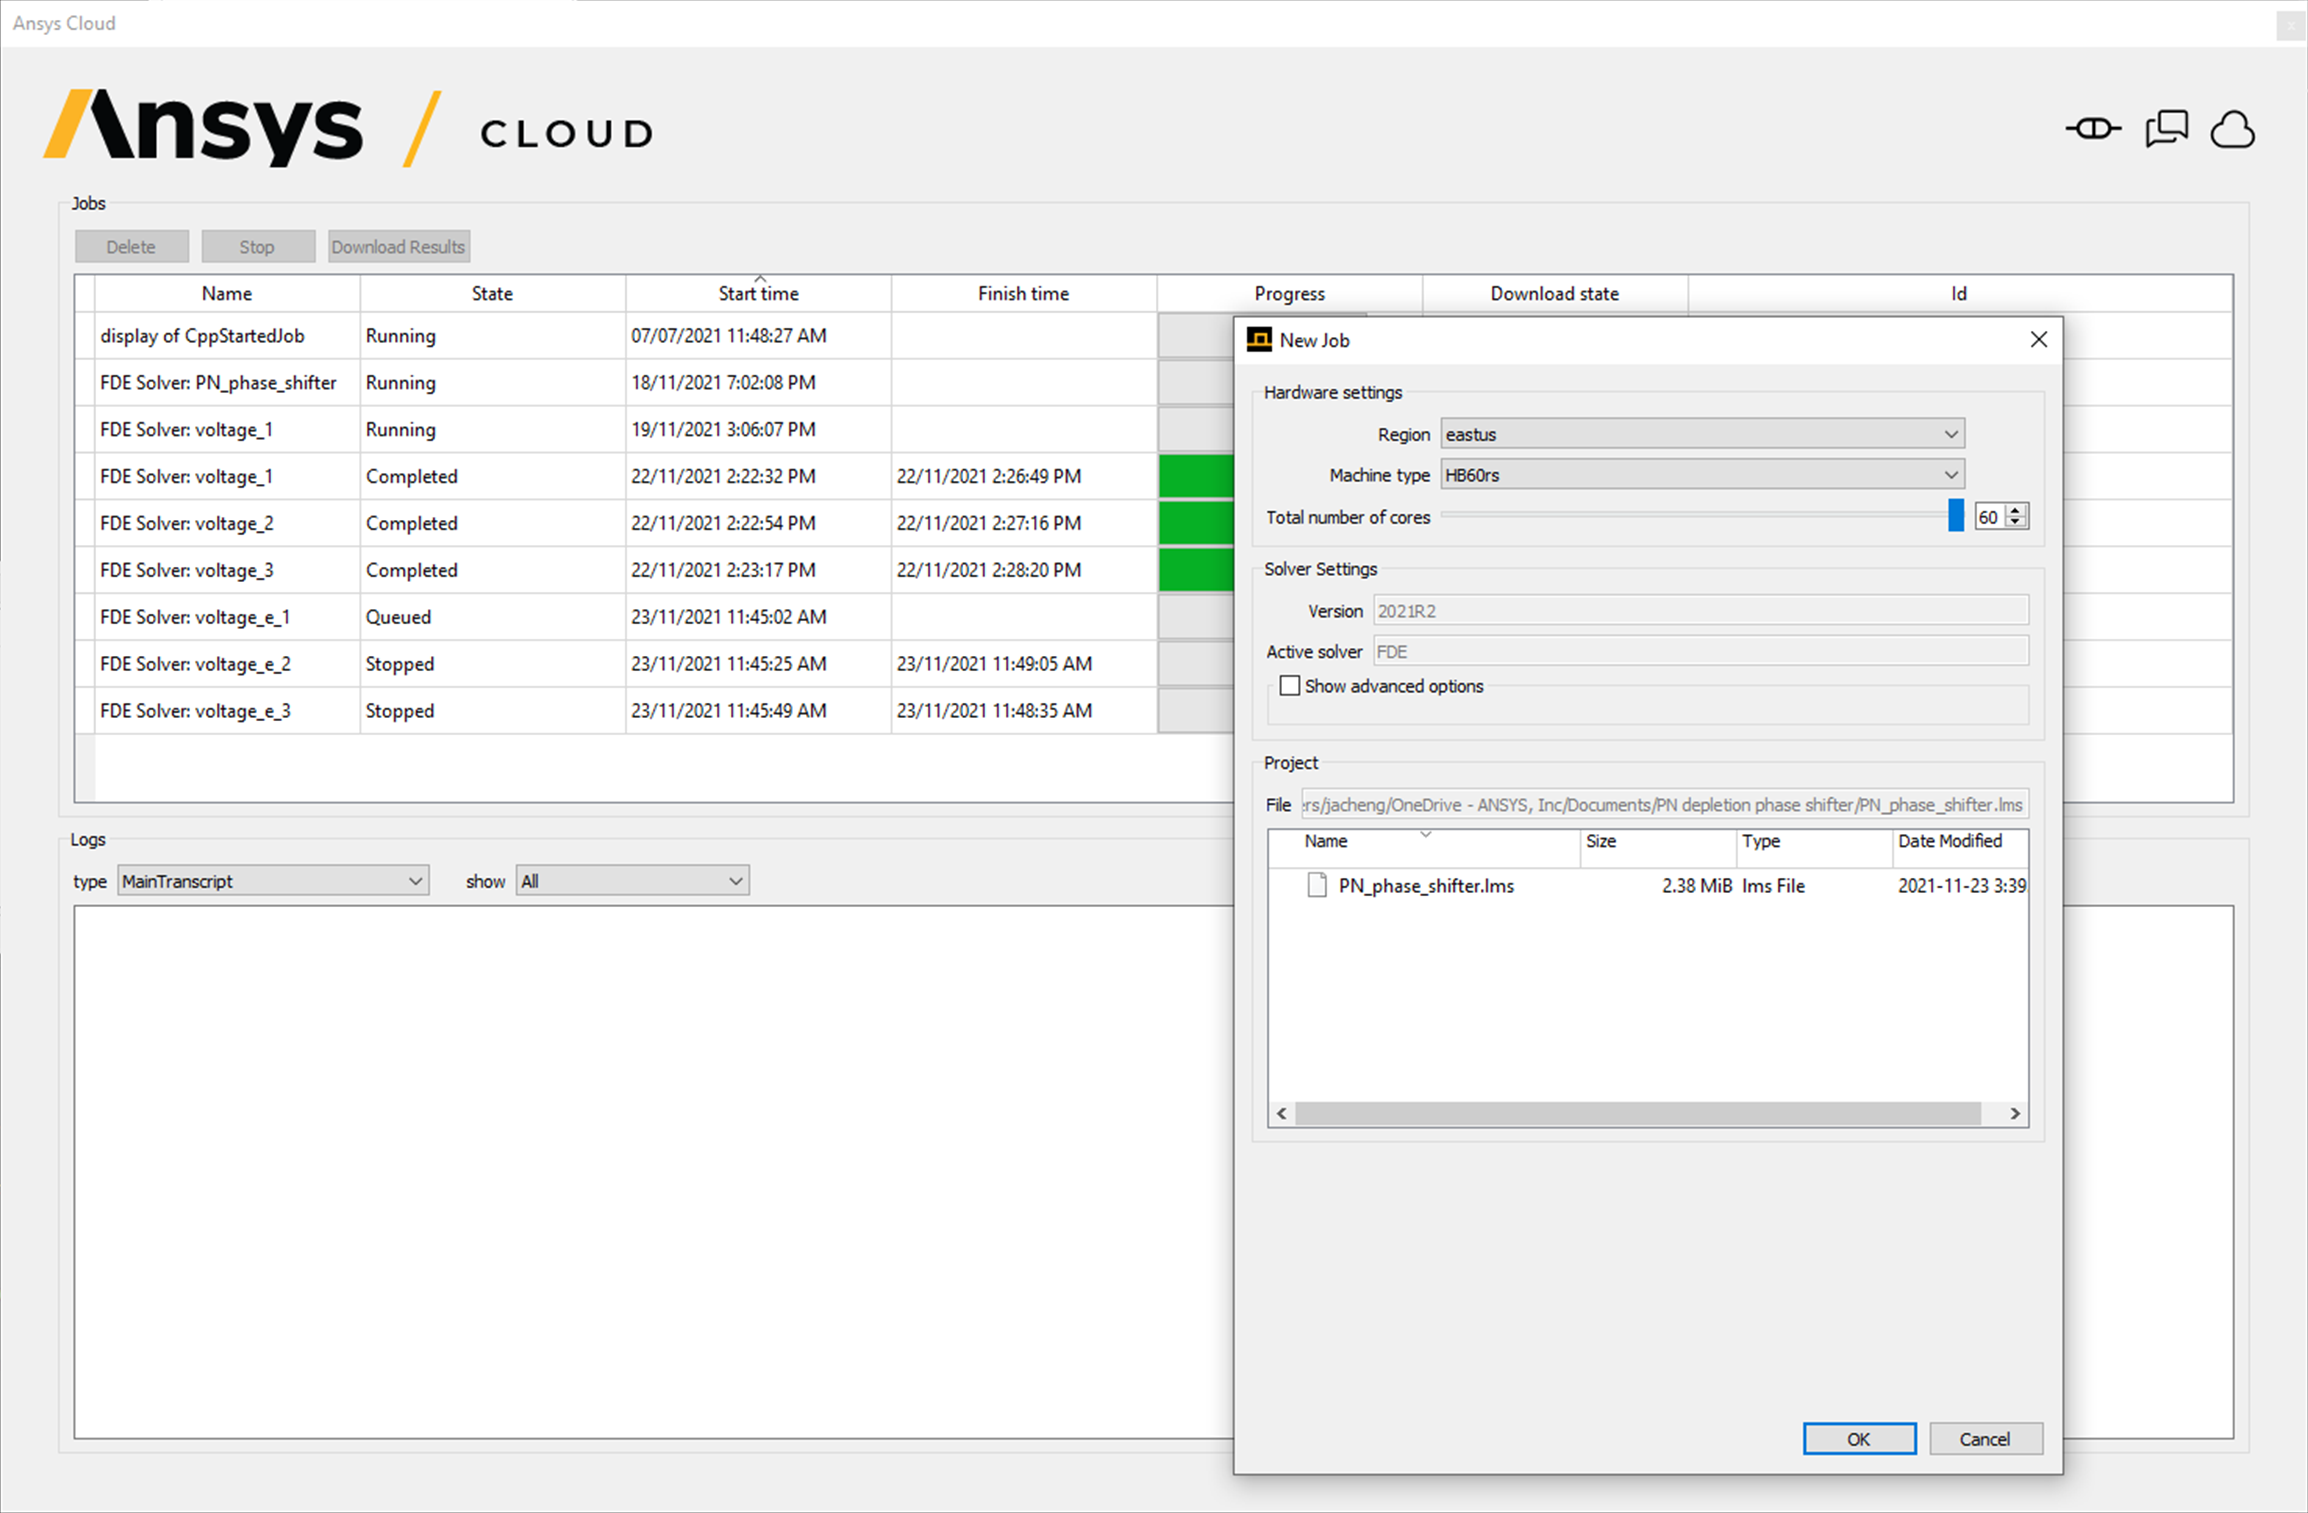This screenshot has width=2308, height=1513.
Task: Sort jobs by State column header
Action: point(492,293)
